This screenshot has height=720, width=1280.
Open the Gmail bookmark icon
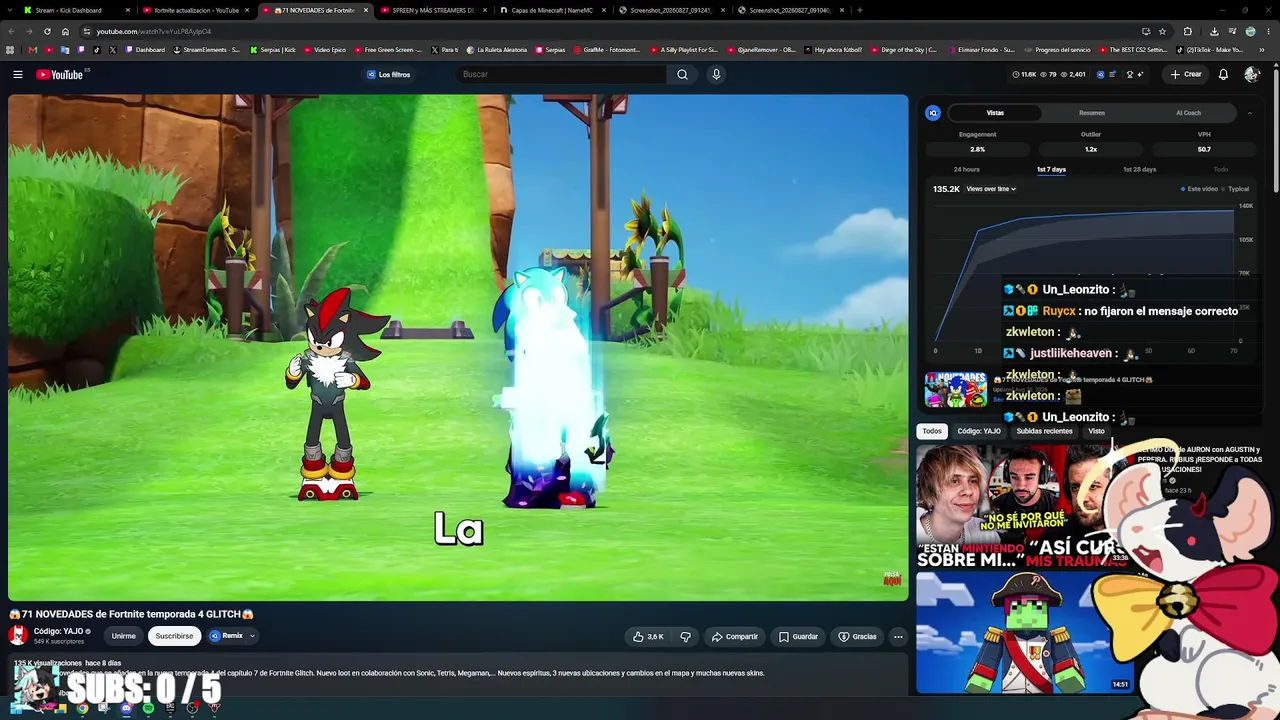33,50
